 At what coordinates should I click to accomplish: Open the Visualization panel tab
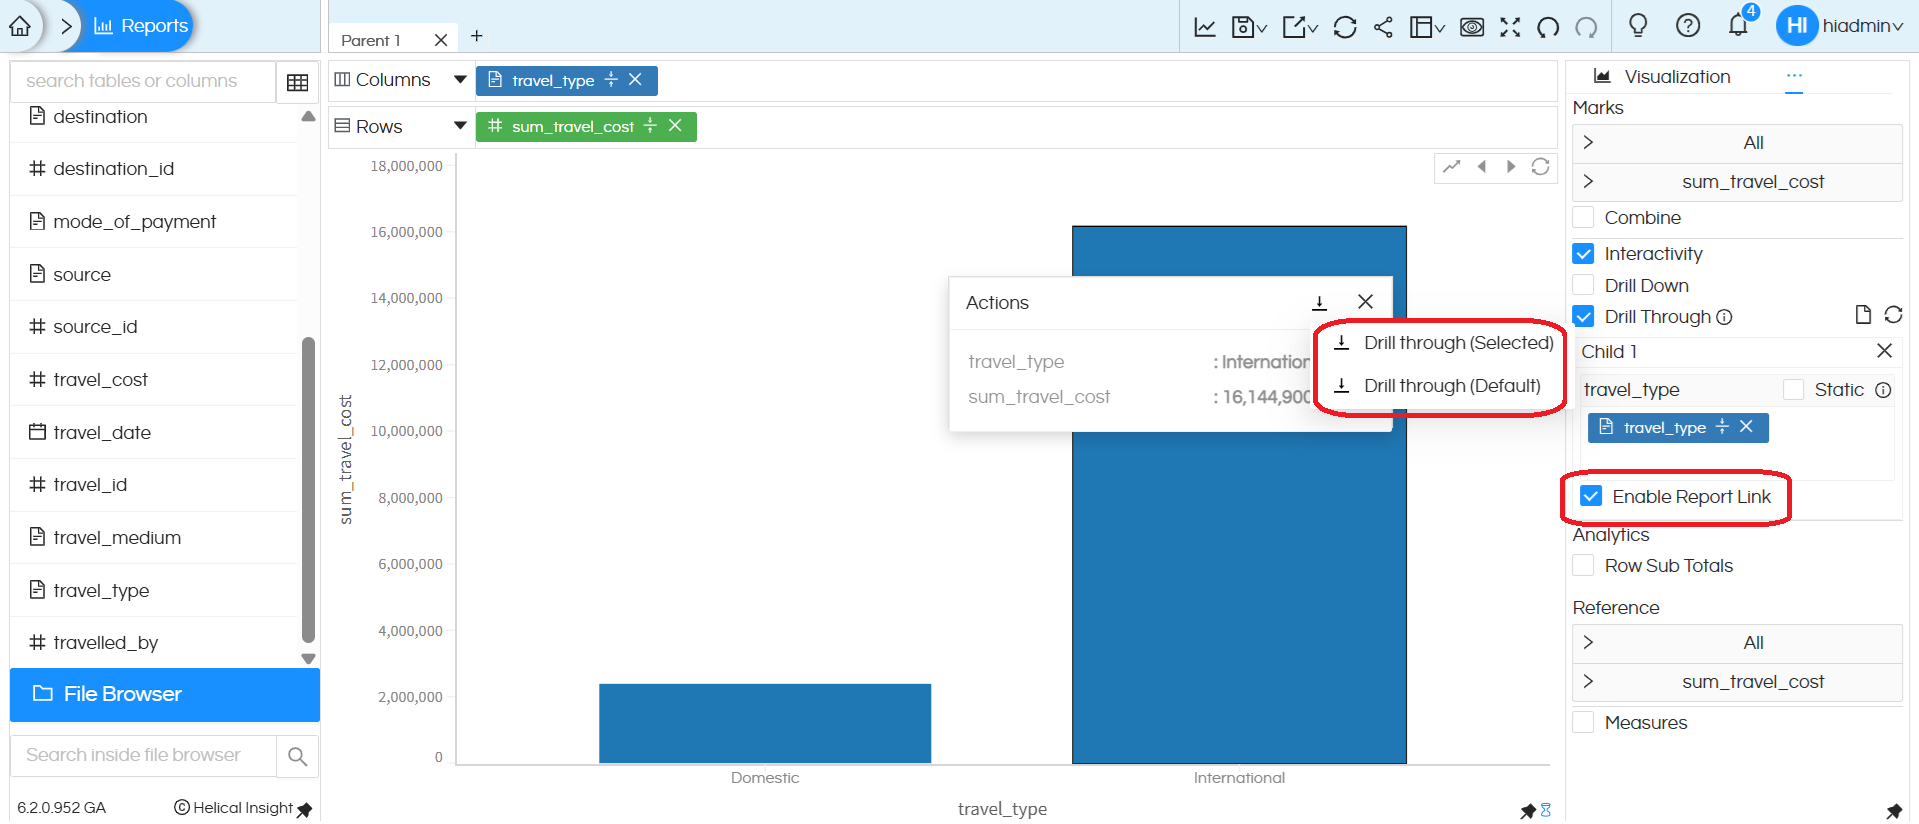(x=1662, y=77)
